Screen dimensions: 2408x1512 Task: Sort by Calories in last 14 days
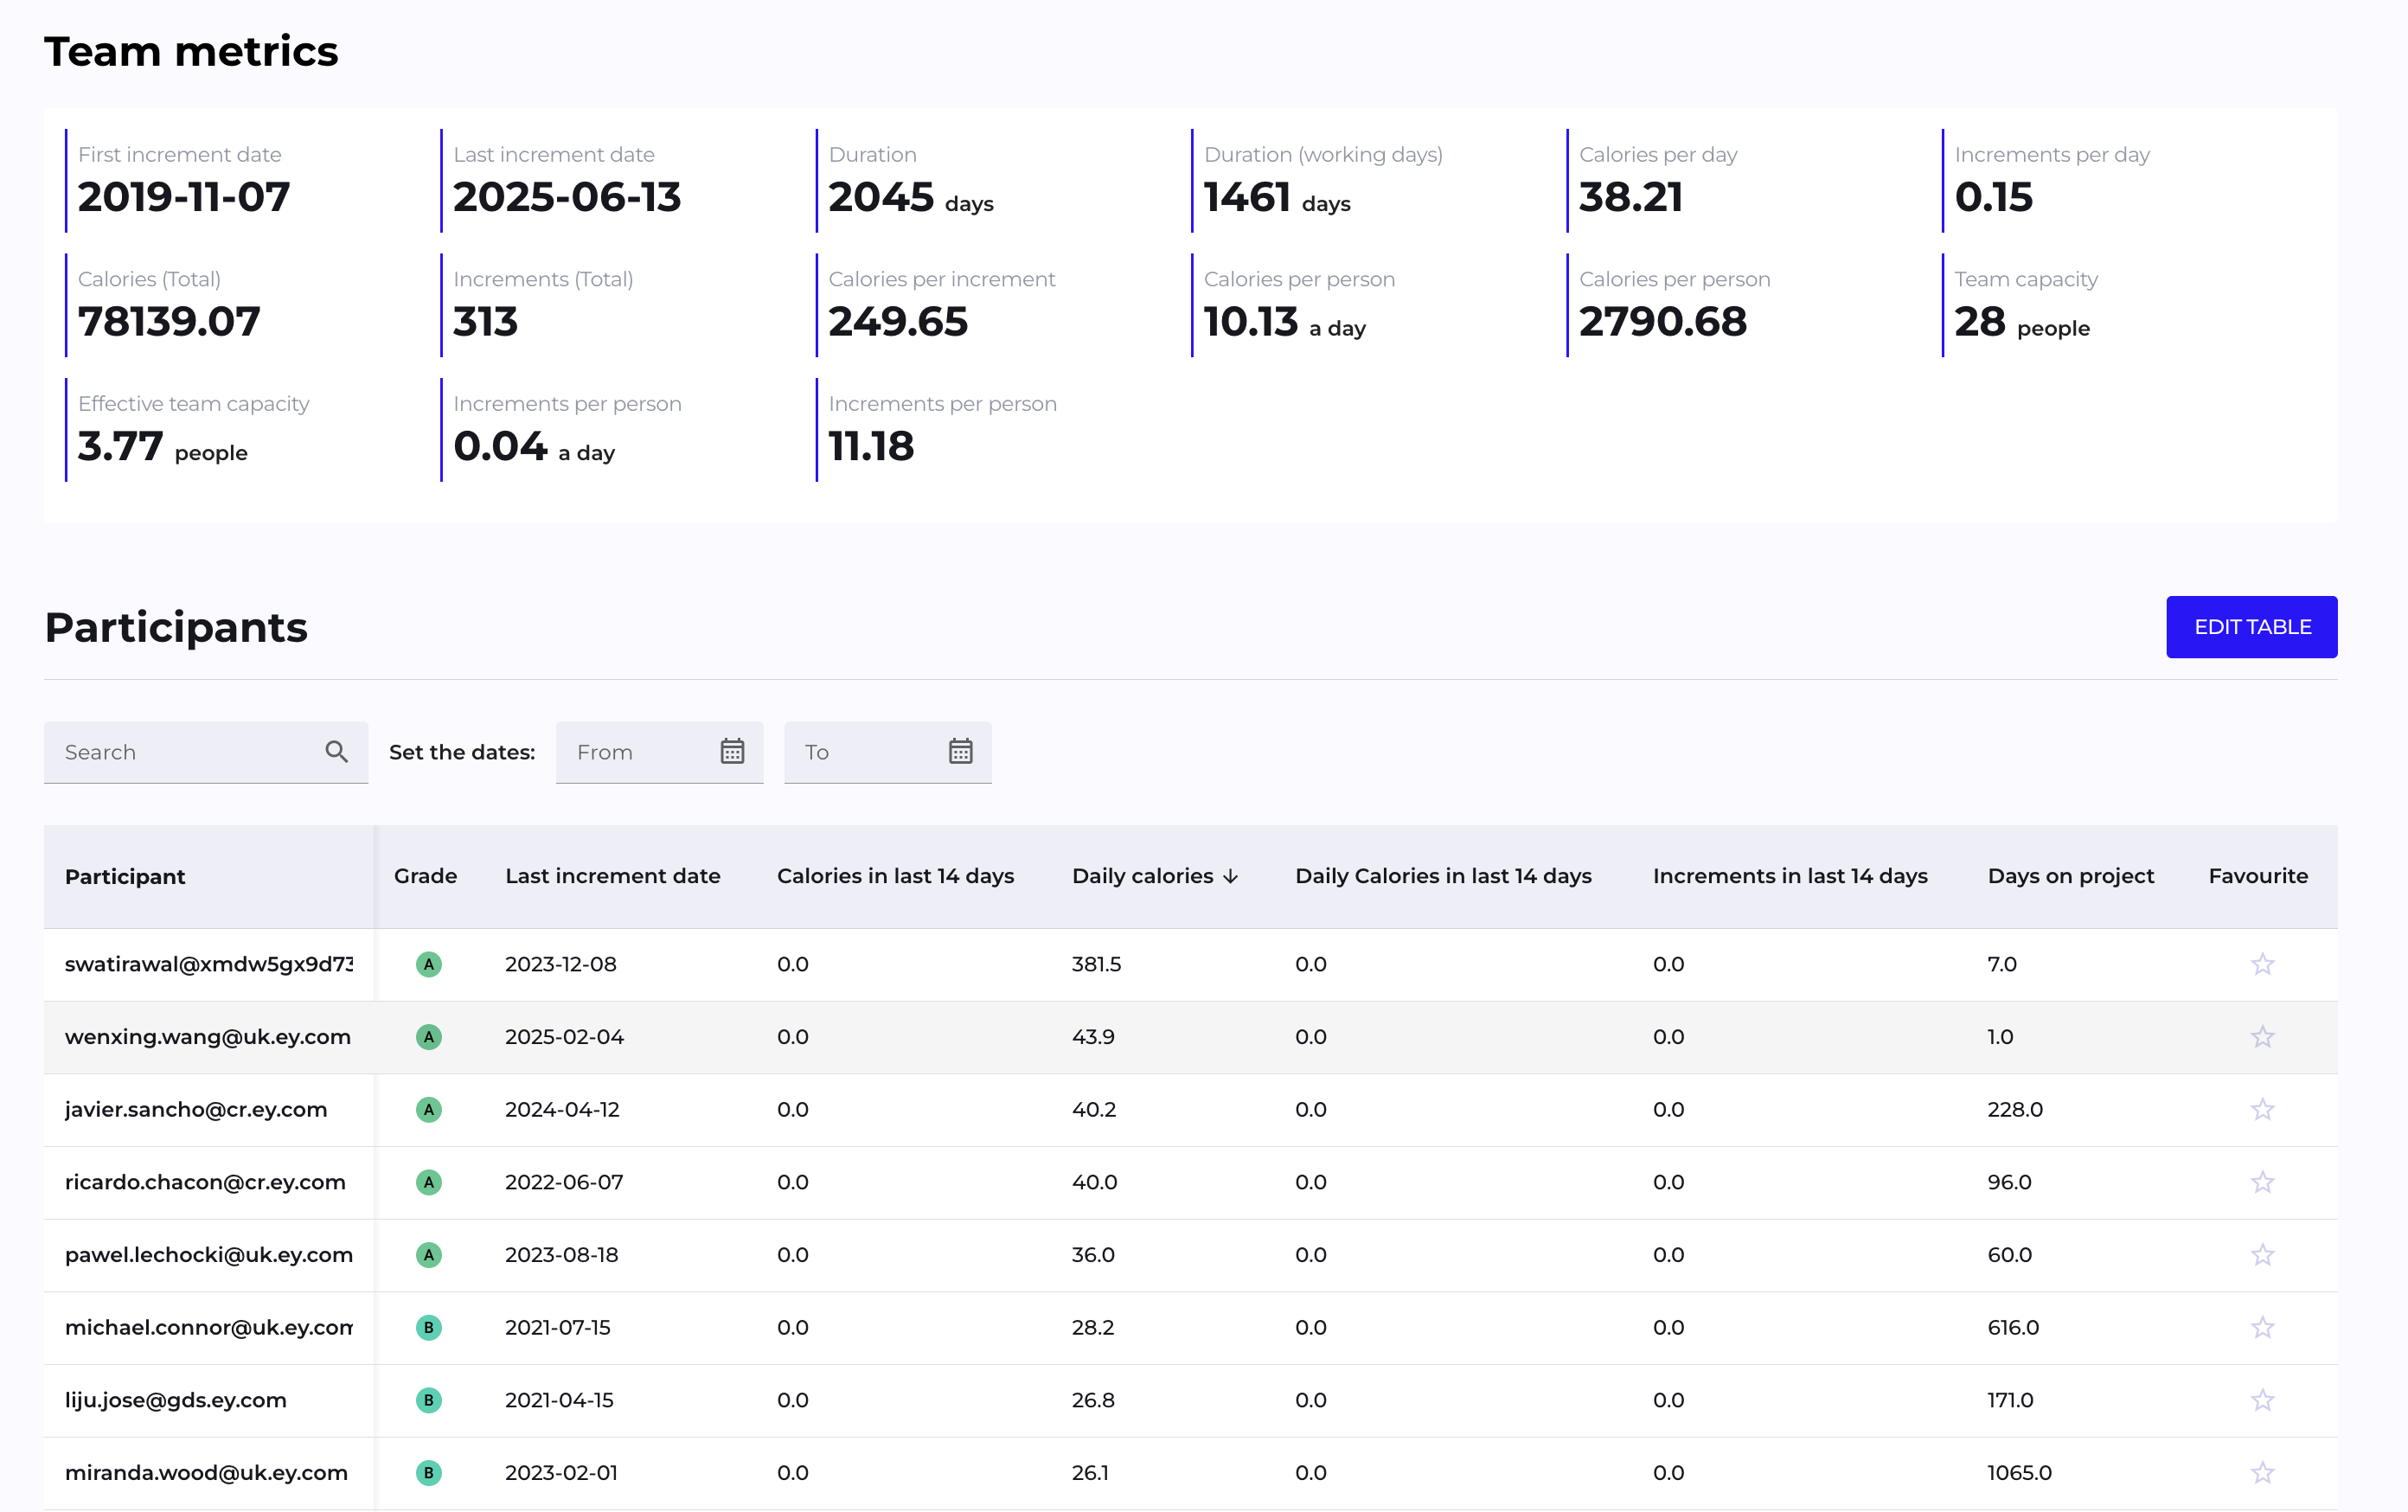895,876
